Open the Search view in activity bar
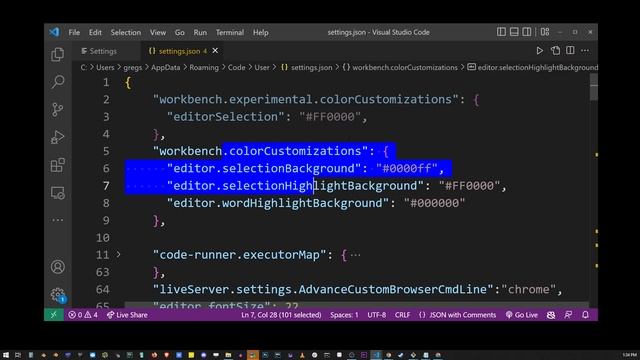The height and width of the screenshot is (360, 640). (58, 82)
